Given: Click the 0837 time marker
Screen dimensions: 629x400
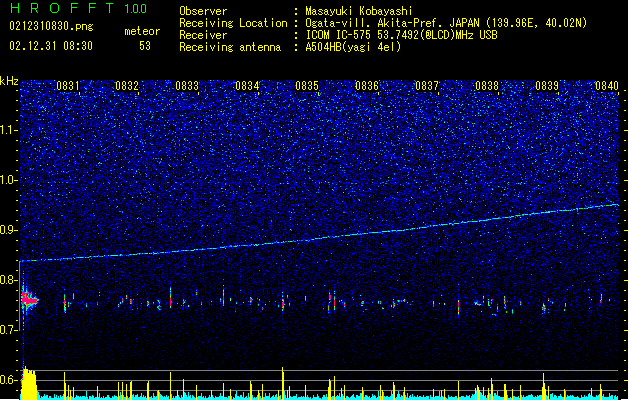Looking at the screenshot, I should 427,86.
